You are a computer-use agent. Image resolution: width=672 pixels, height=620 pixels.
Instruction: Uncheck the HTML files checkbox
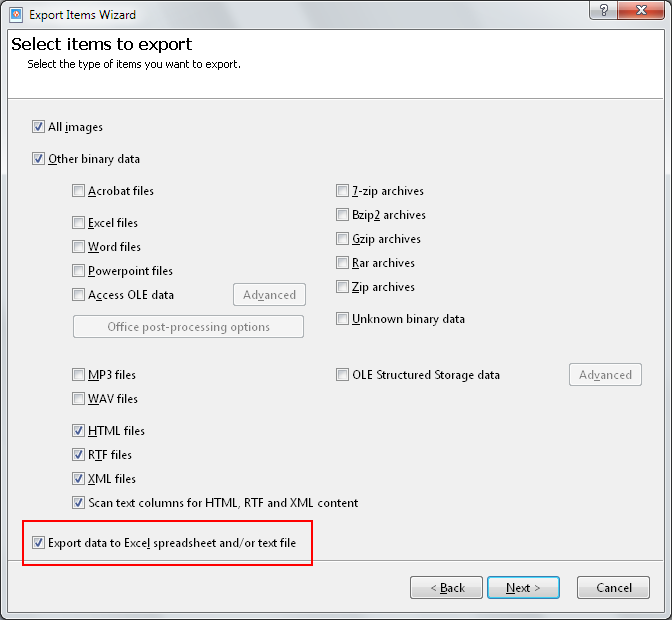tap(79, 431)
